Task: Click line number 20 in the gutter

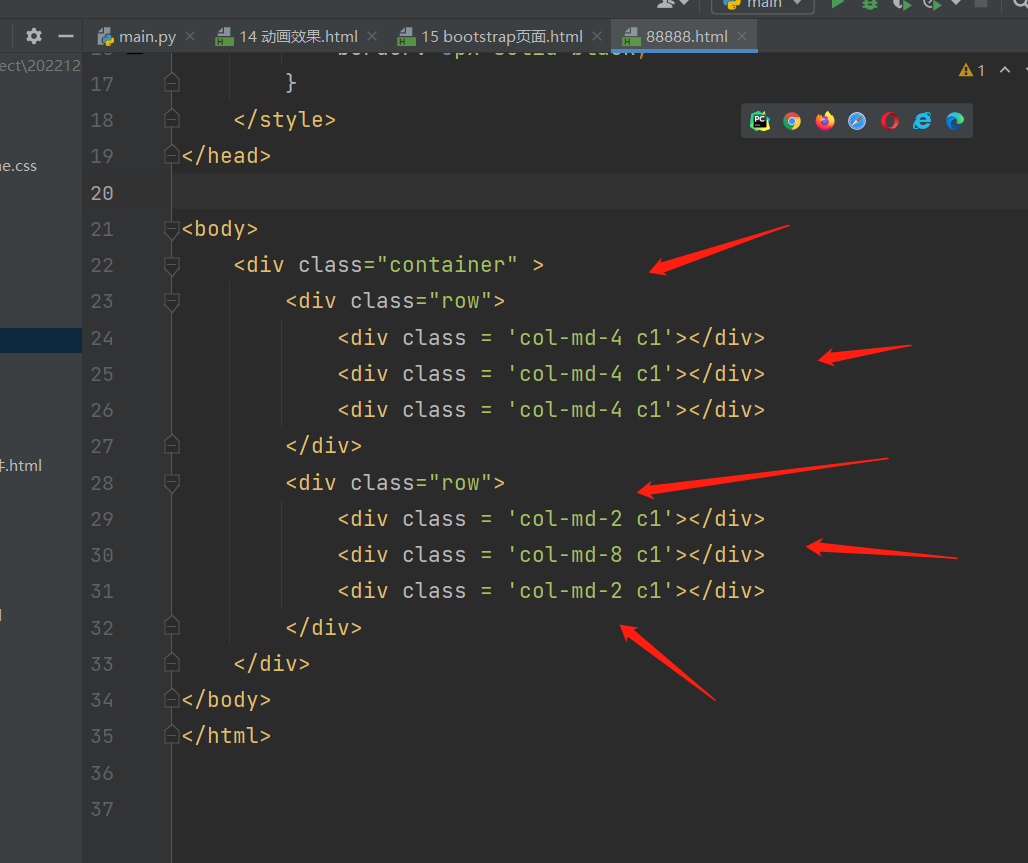Action: pyautogui.click(x=102, y=193)
